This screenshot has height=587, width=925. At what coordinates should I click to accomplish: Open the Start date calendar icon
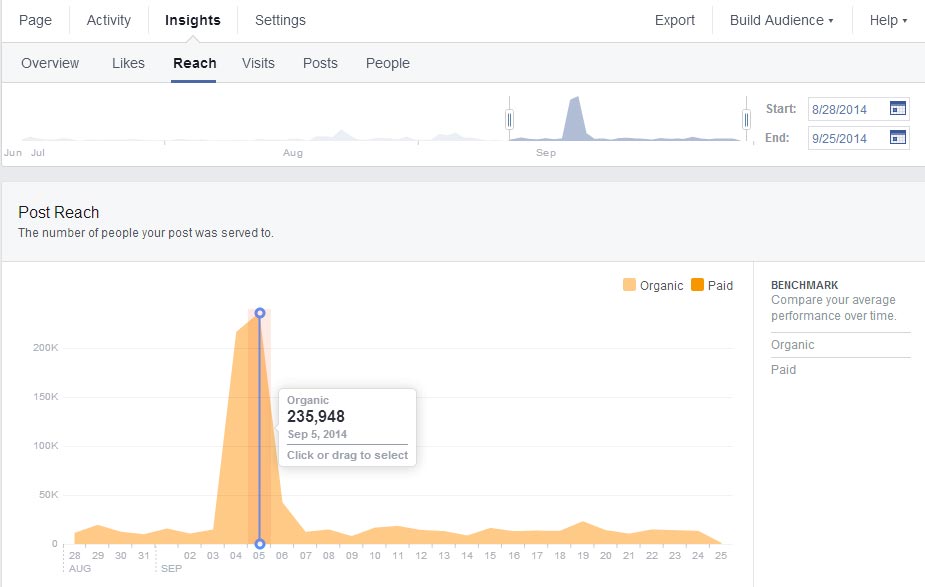[x=897, y=109]
